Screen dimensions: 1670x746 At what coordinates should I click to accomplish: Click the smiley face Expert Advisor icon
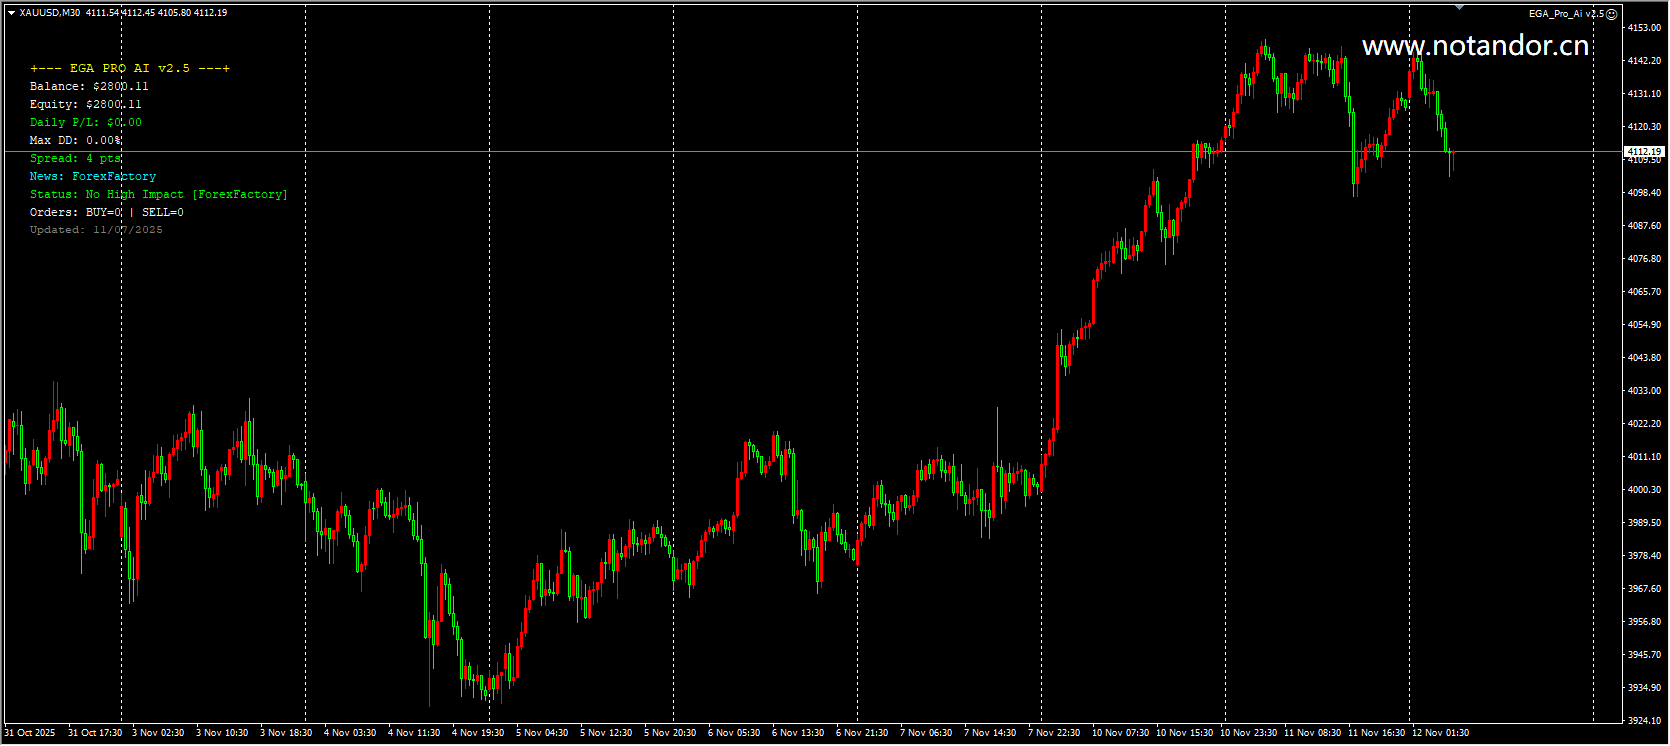click(x=1611, y=14)
